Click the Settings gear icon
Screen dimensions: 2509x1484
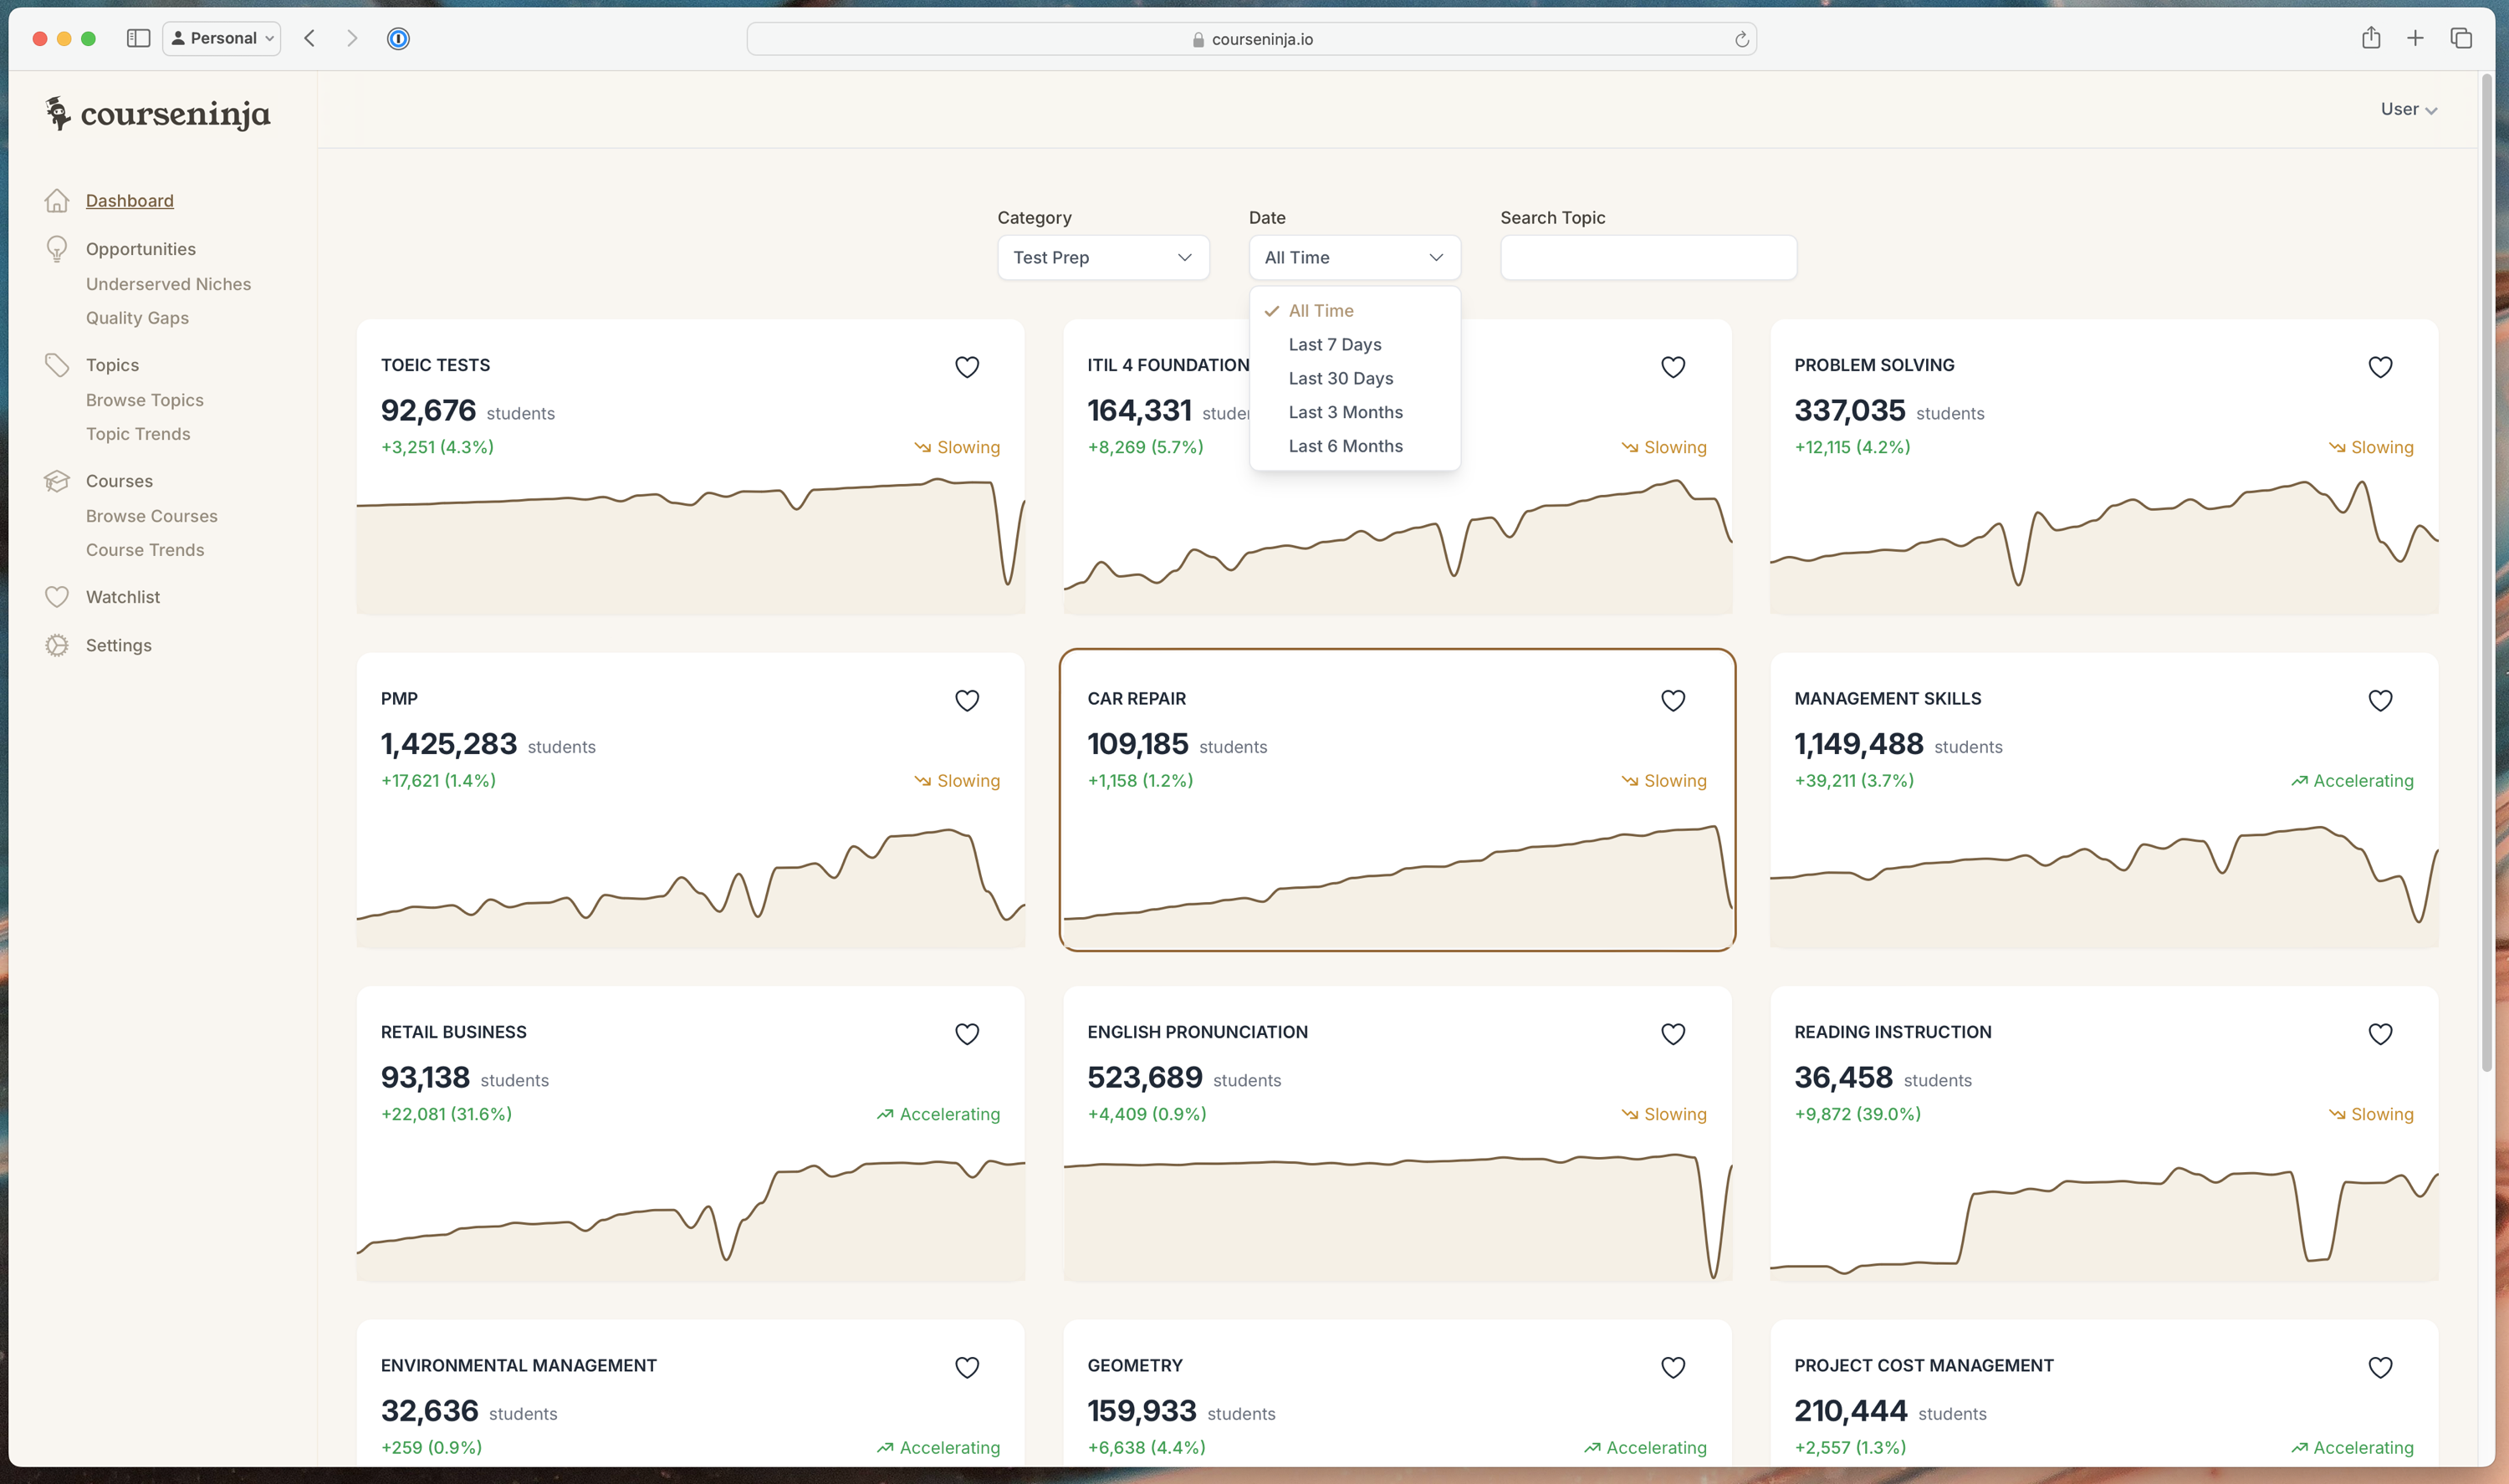(57, 645)
